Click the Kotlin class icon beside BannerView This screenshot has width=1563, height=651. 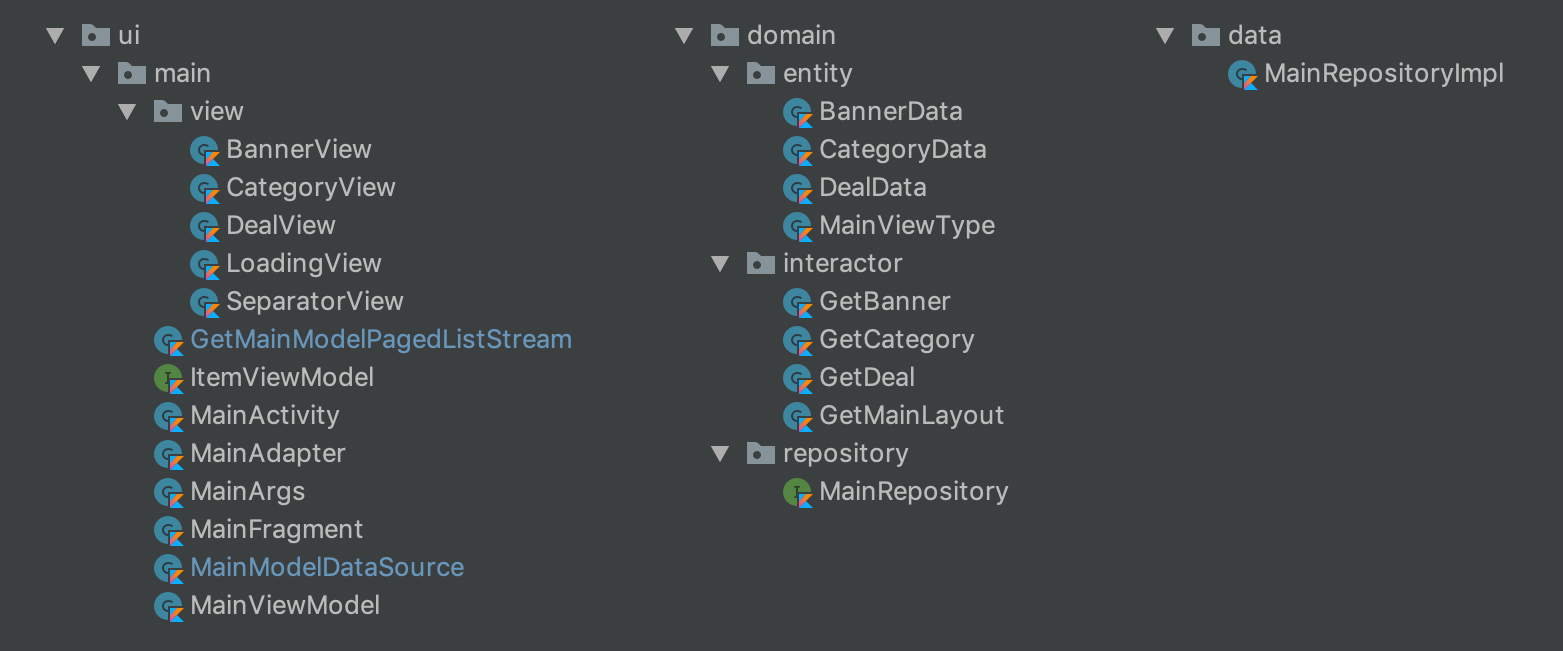[x=205, y=149]
